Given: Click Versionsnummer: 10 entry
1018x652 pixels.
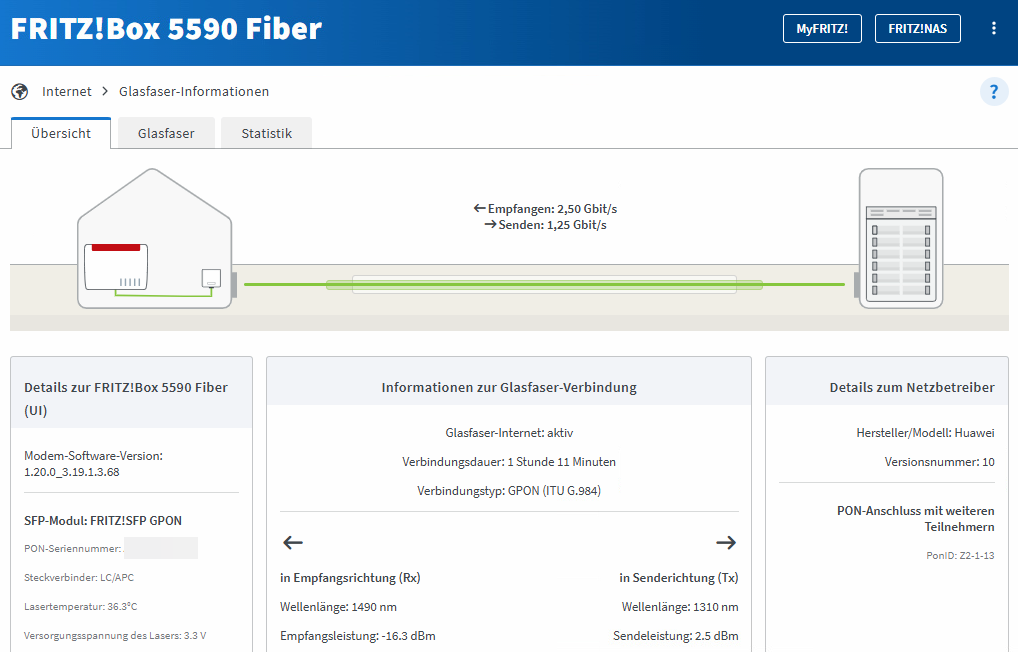Looking at the screenshot, I should tap(939, 462).
